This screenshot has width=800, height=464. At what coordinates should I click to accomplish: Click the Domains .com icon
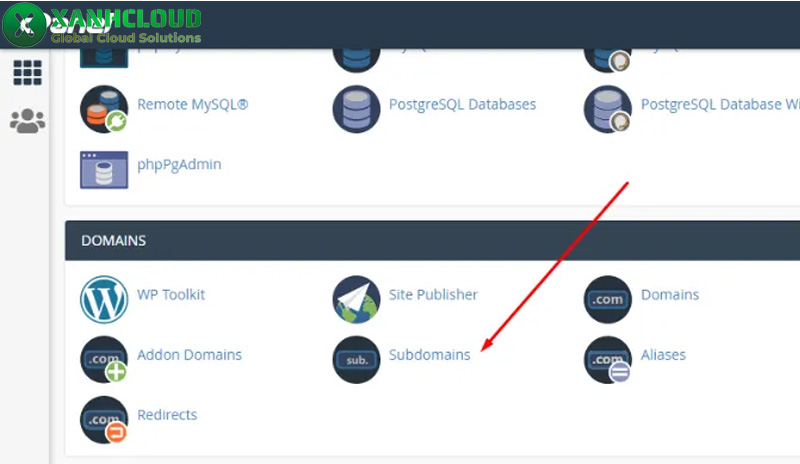608,299
